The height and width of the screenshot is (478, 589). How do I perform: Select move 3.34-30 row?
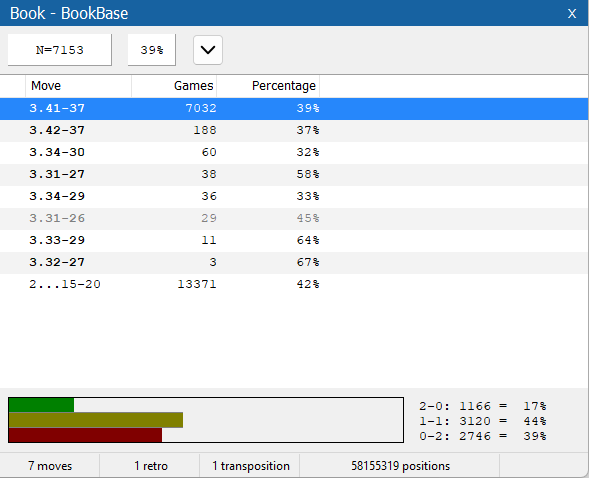(294, 152)
